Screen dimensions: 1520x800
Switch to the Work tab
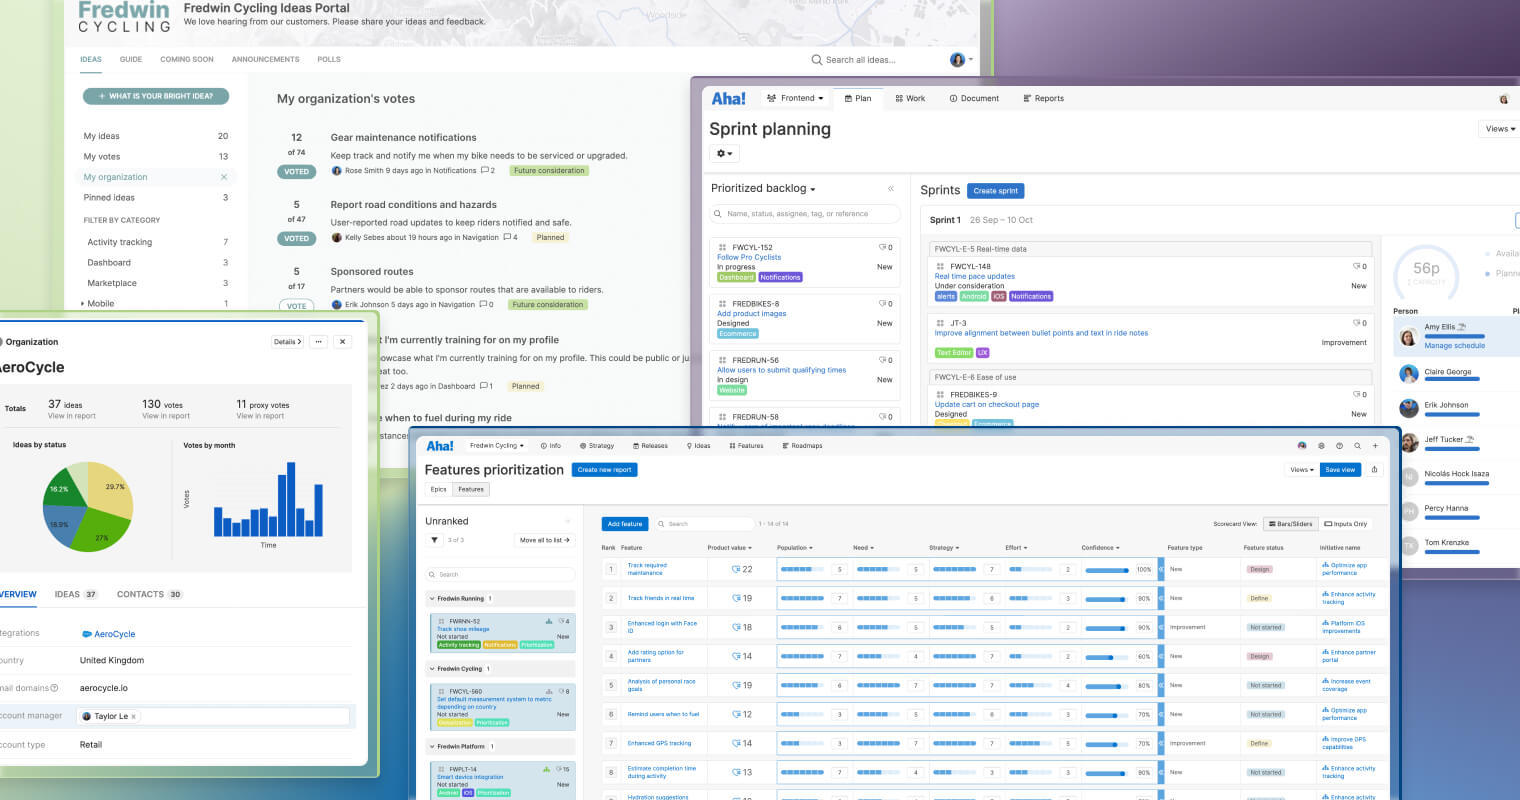pos(910,98)
